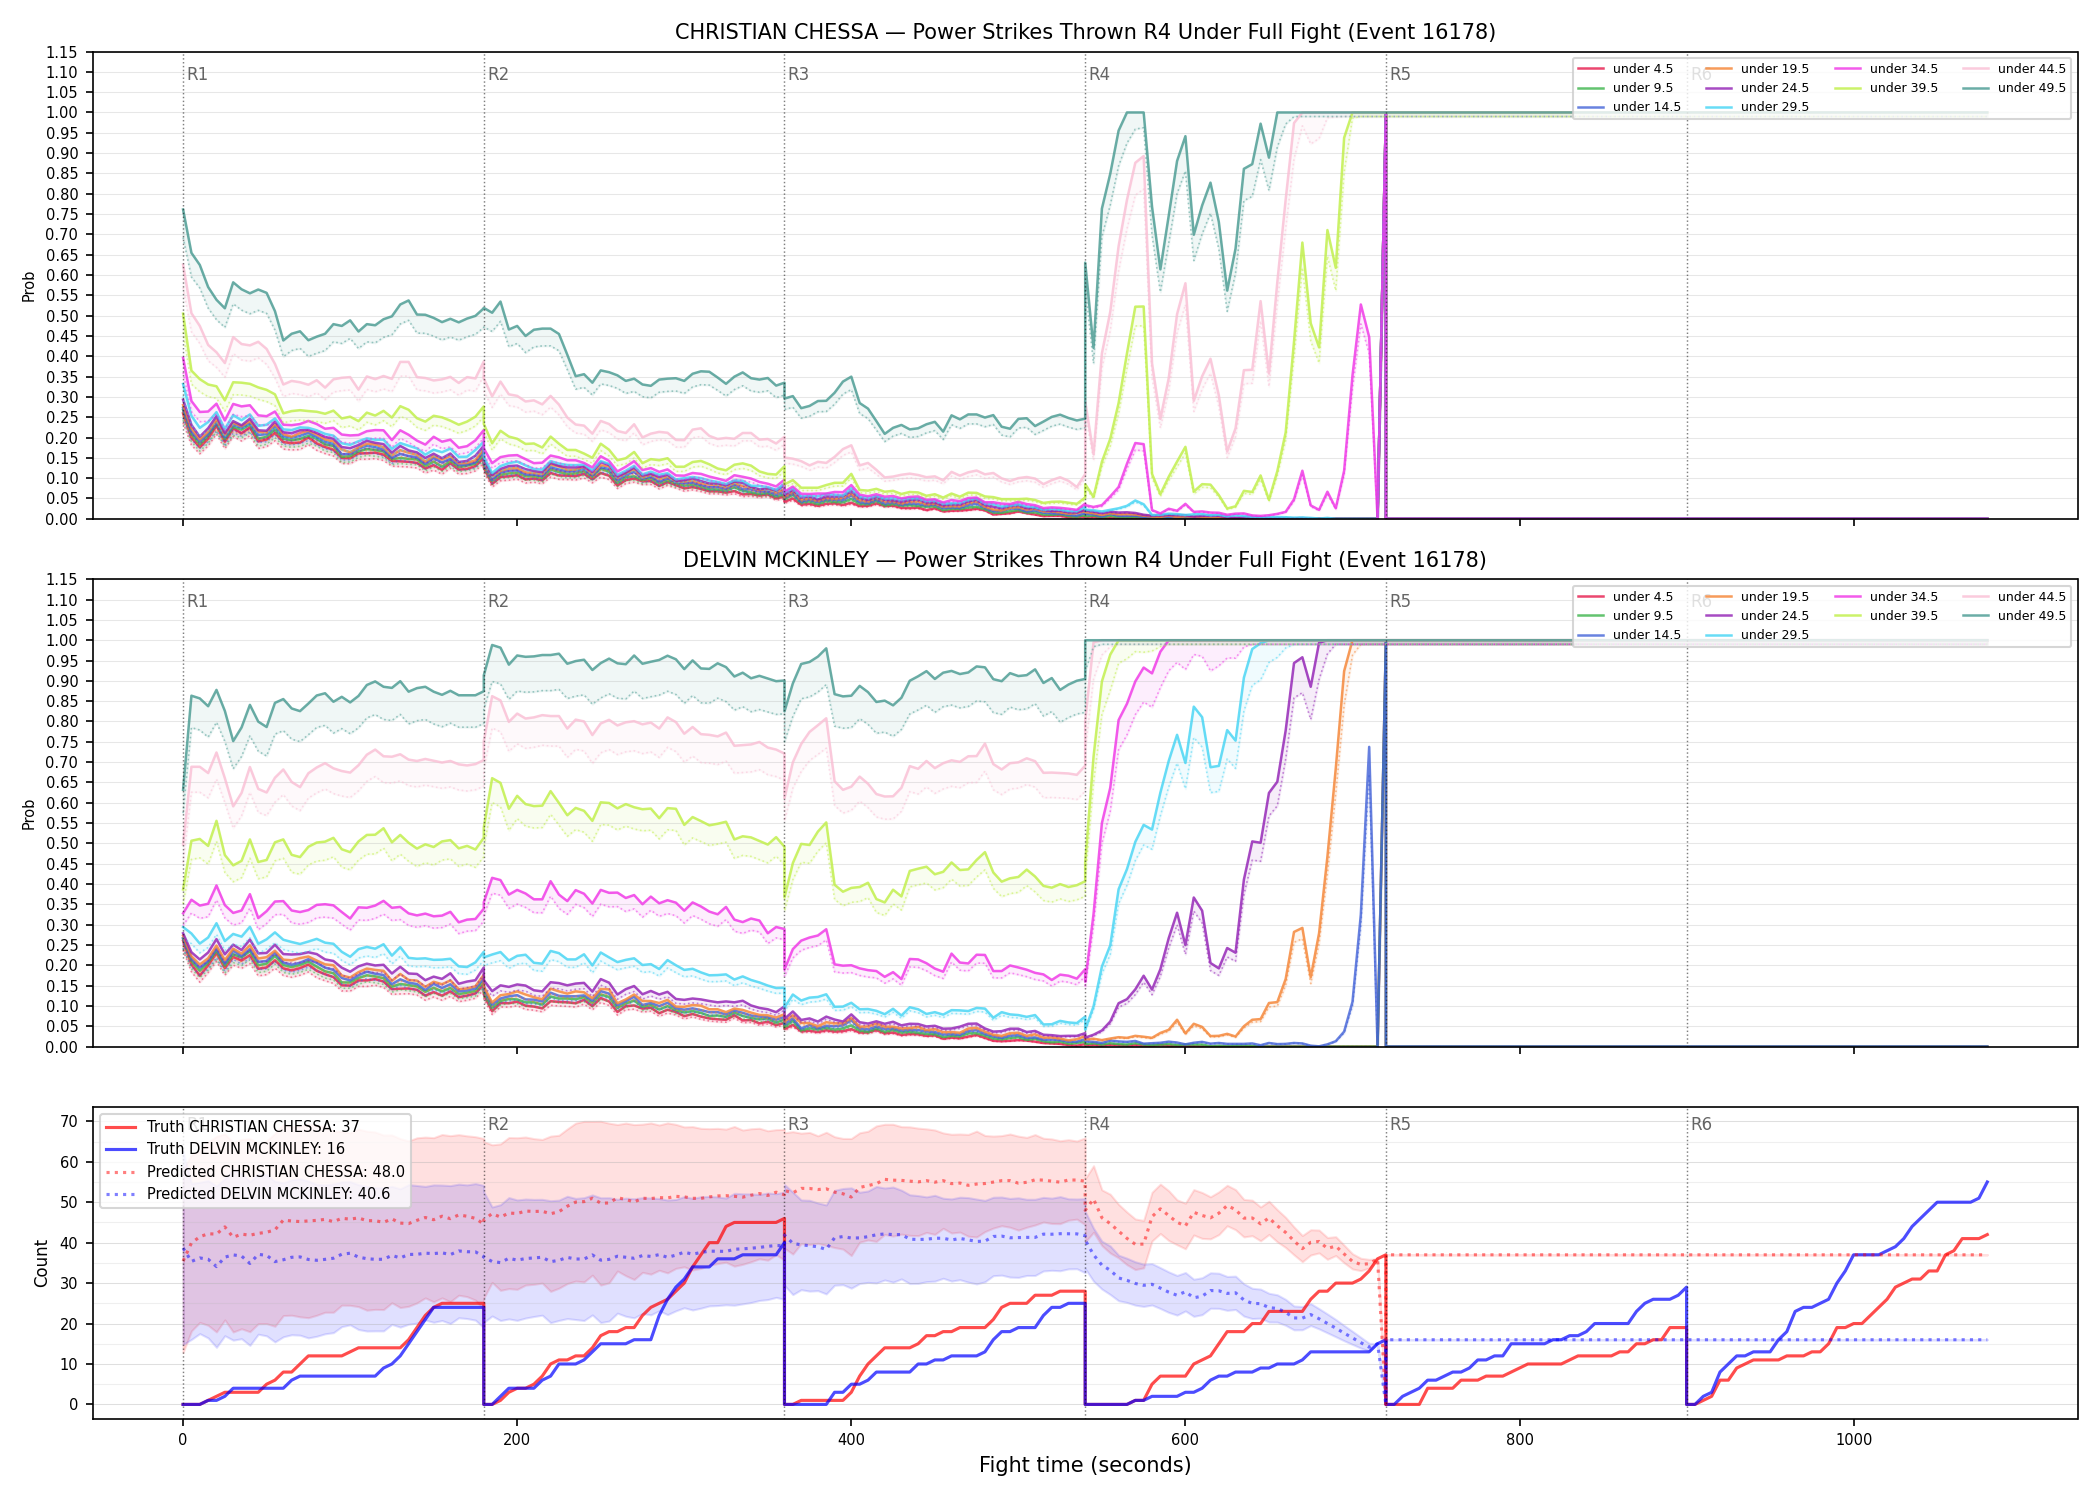Click the 1.15 tick on the top chart y-axis
This screenshot has height=1500, width=2100.
coord(61,52)
